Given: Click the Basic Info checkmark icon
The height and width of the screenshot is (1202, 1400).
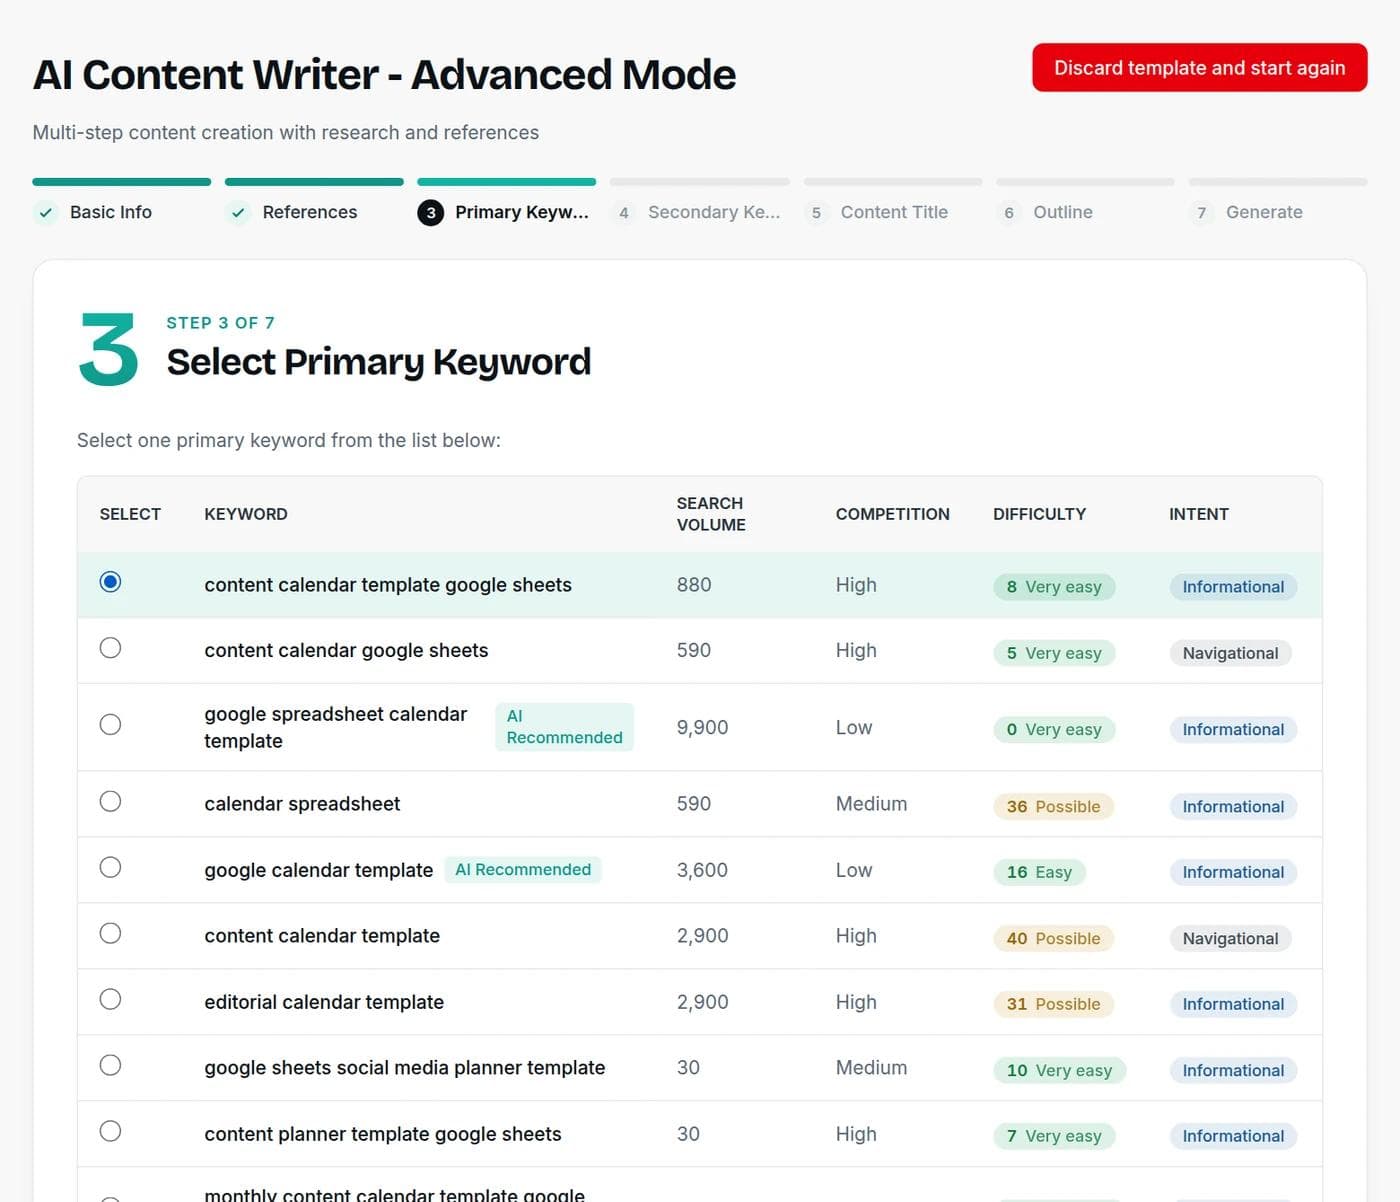Looking at the screenshot, I should [46, 212].
